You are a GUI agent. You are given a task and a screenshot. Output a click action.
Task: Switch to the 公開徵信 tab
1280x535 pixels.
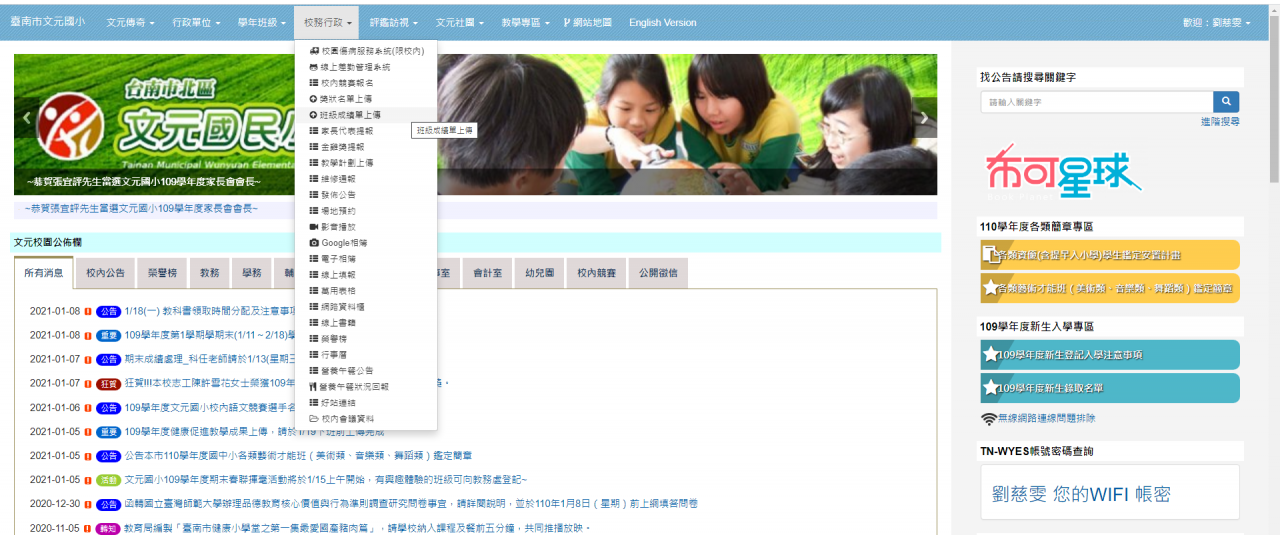(658, 273)
